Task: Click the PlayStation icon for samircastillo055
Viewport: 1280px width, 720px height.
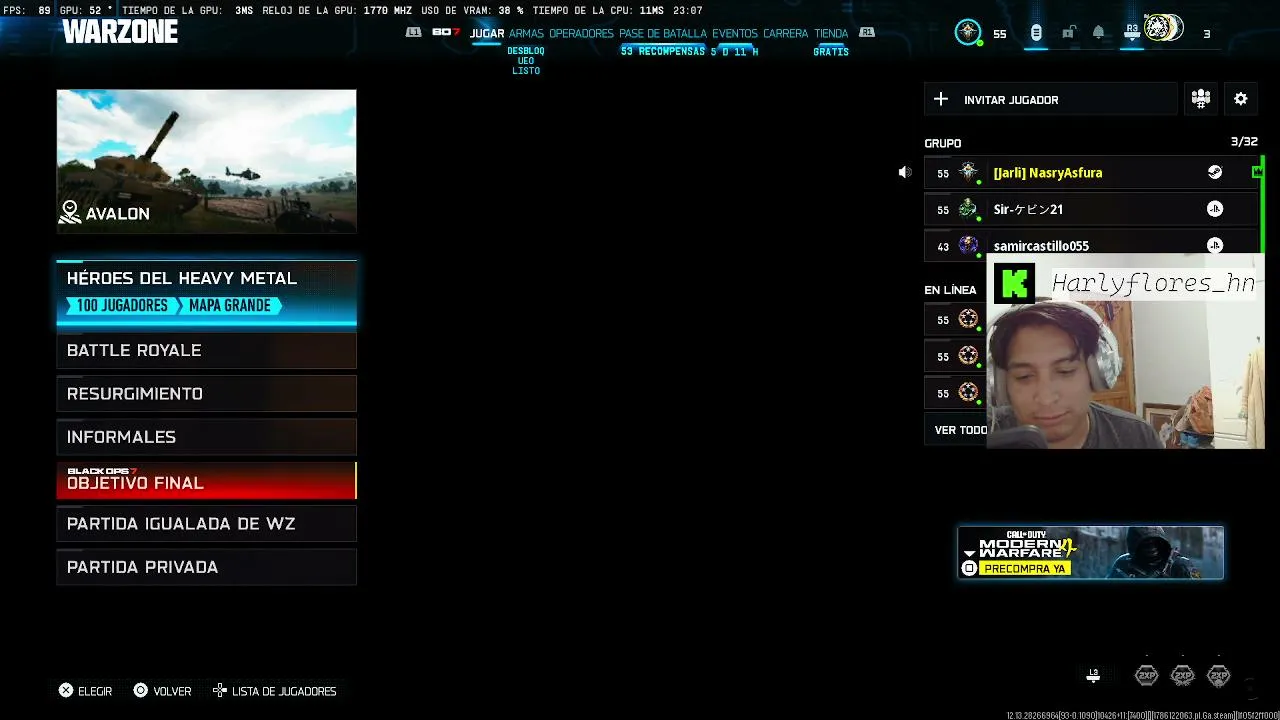Action: (x=1215, y=245)
